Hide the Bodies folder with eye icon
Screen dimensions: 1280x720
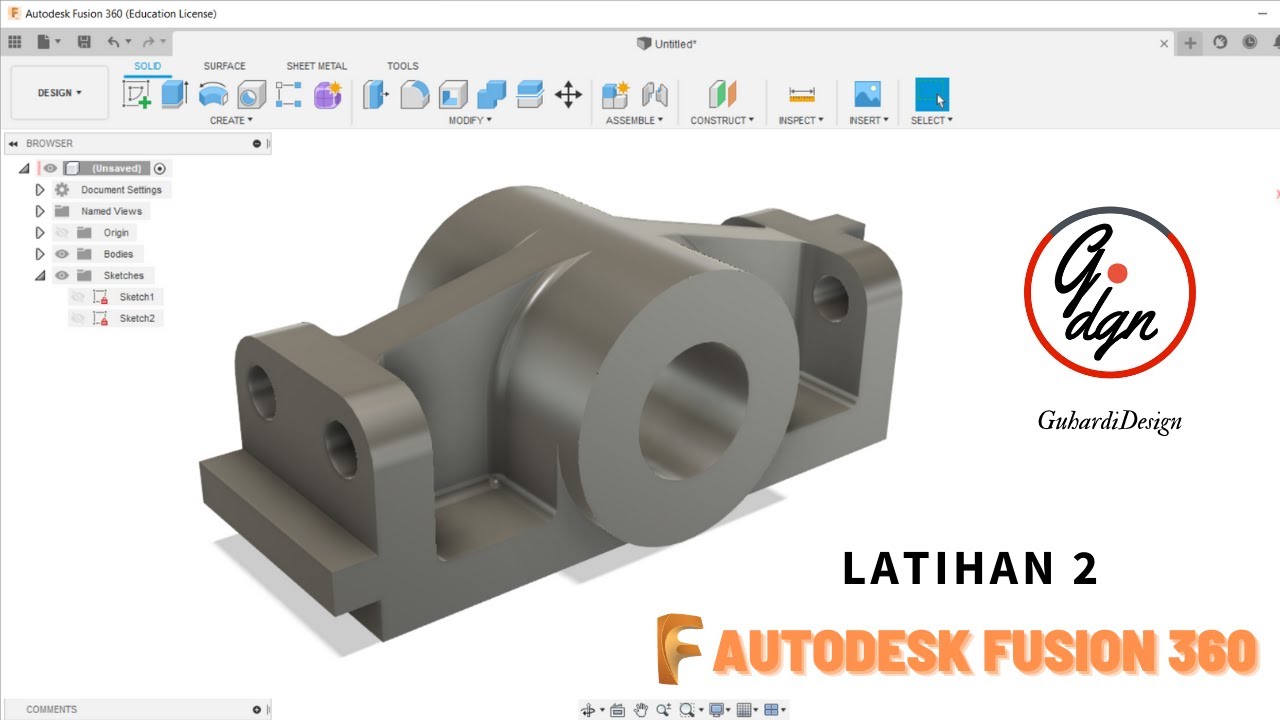pos(61,254)
